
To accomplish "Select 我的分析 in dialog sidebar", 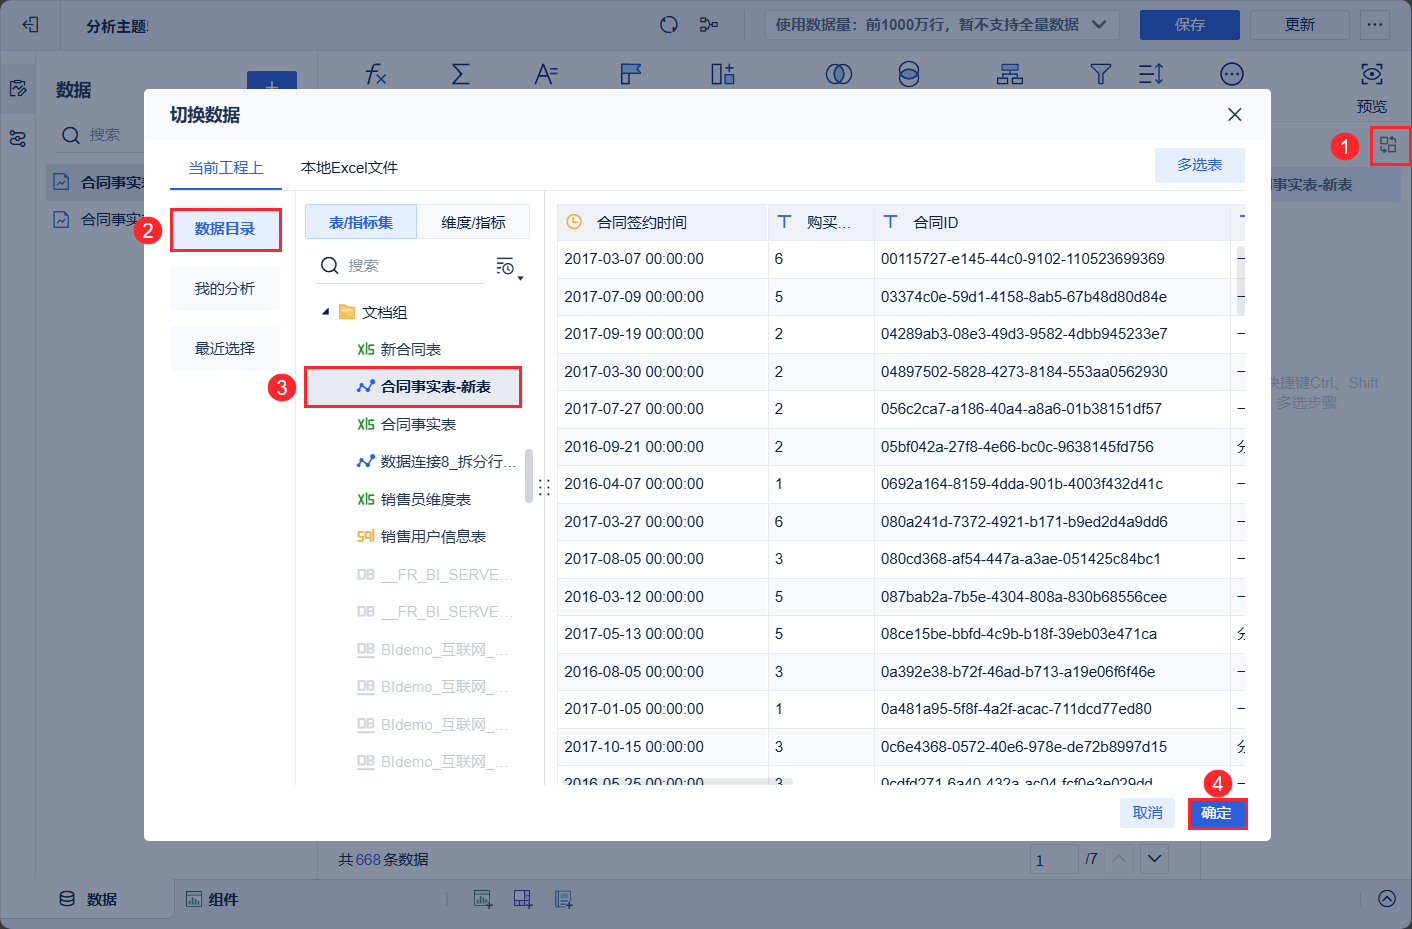I will [x=225, y=289].
